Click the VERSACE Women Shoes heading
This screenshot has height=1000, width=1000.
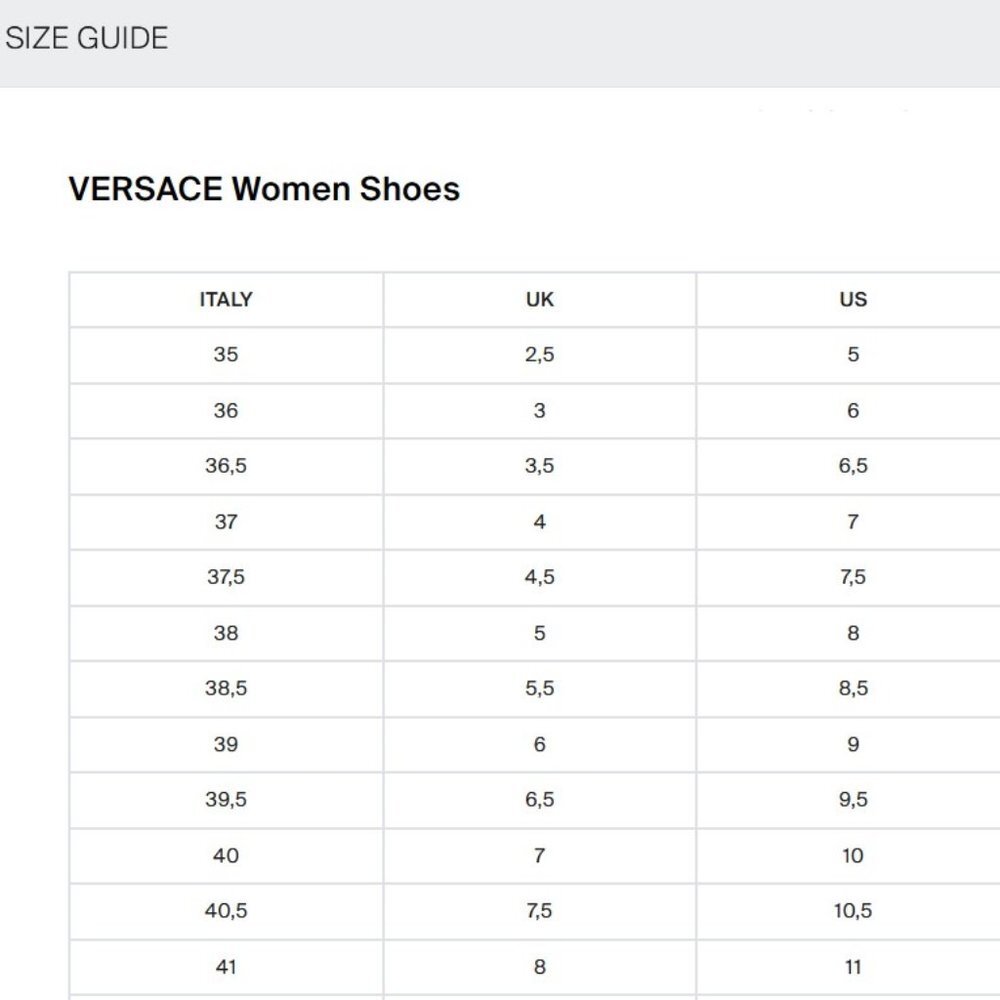(x=264, y=189)
